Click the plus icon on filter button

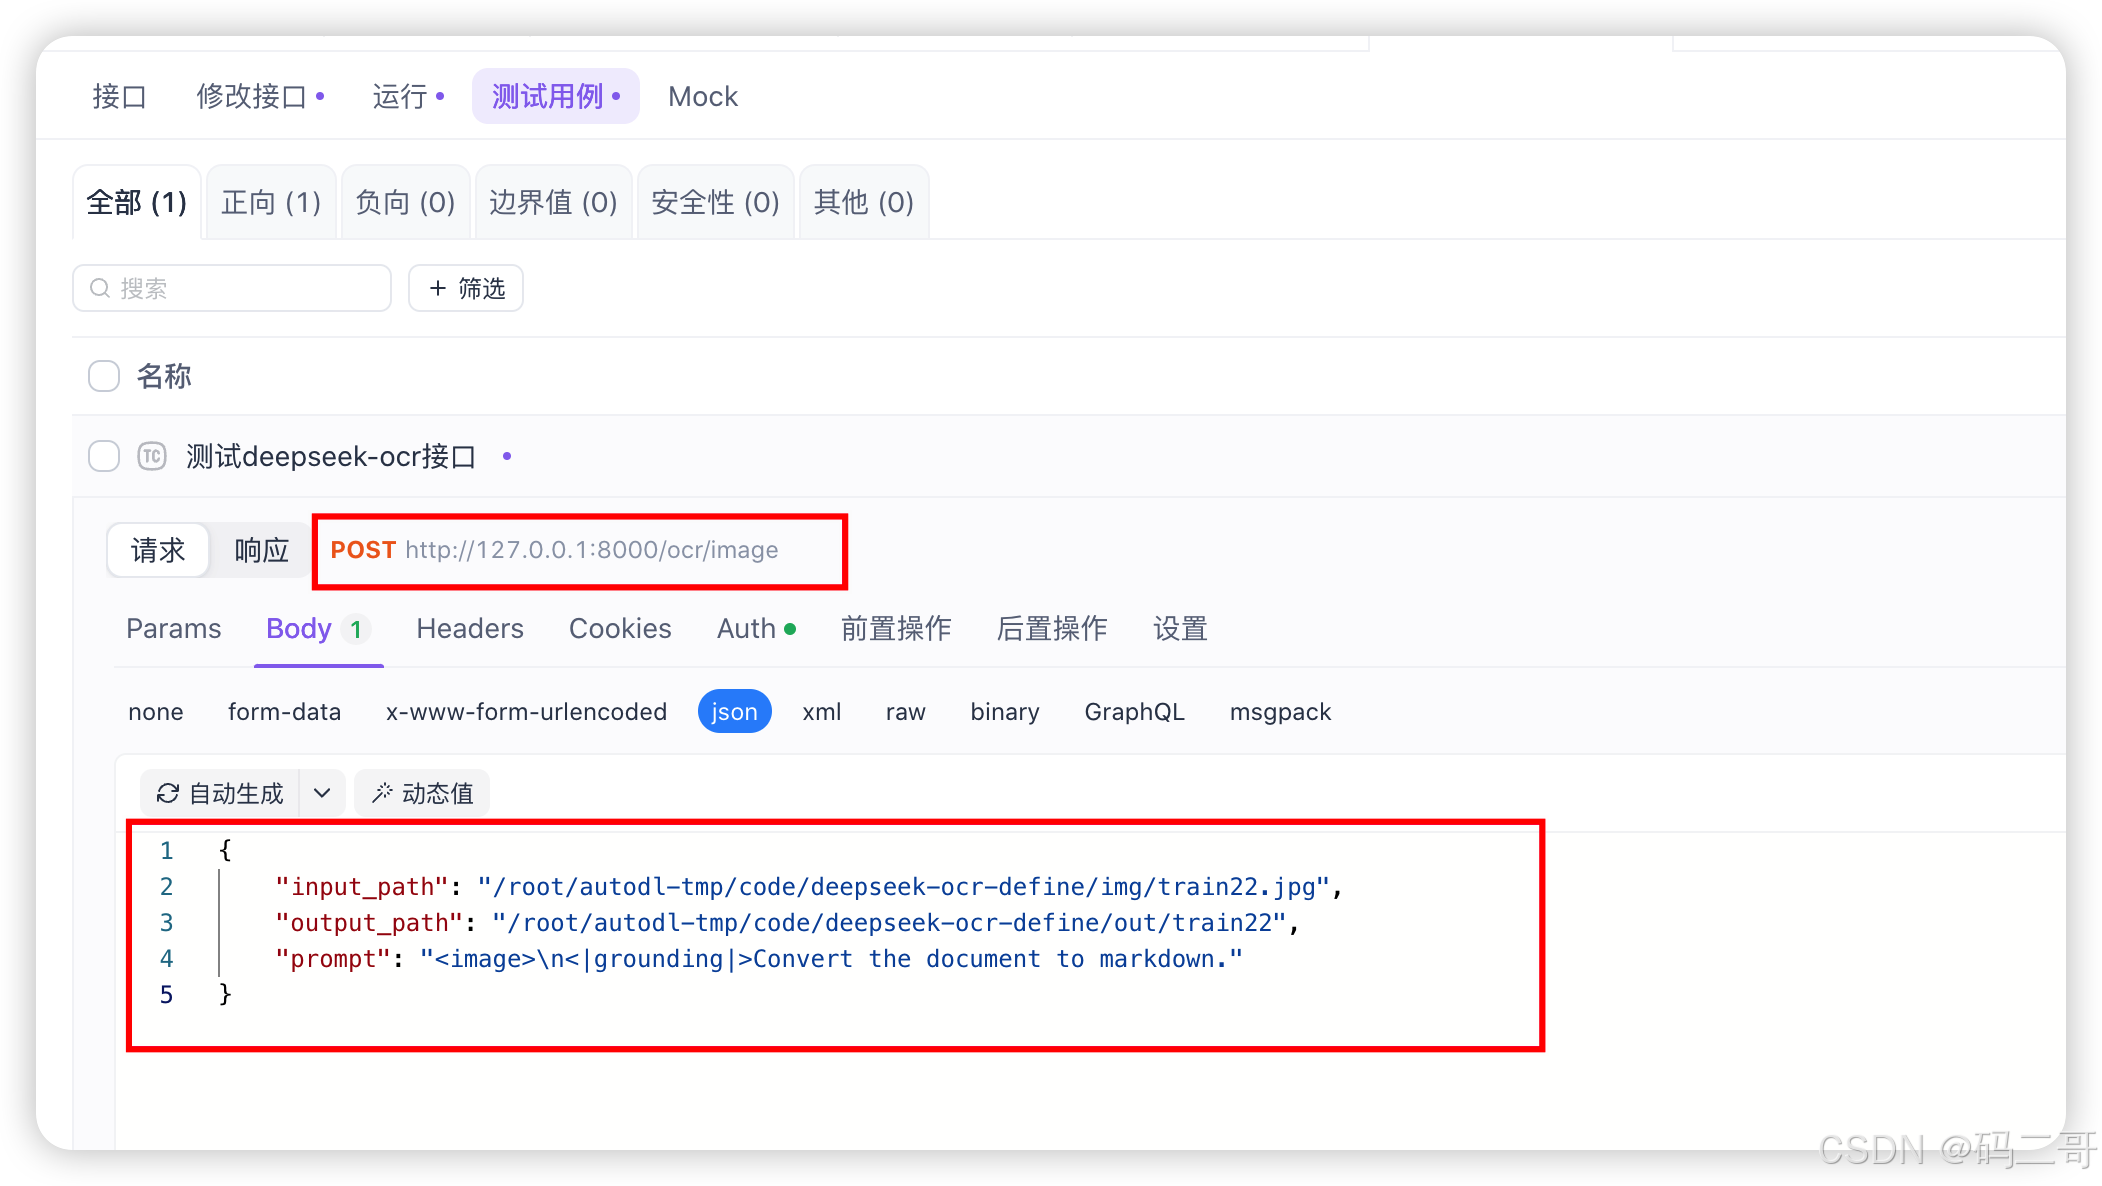[x=437, y=288]
